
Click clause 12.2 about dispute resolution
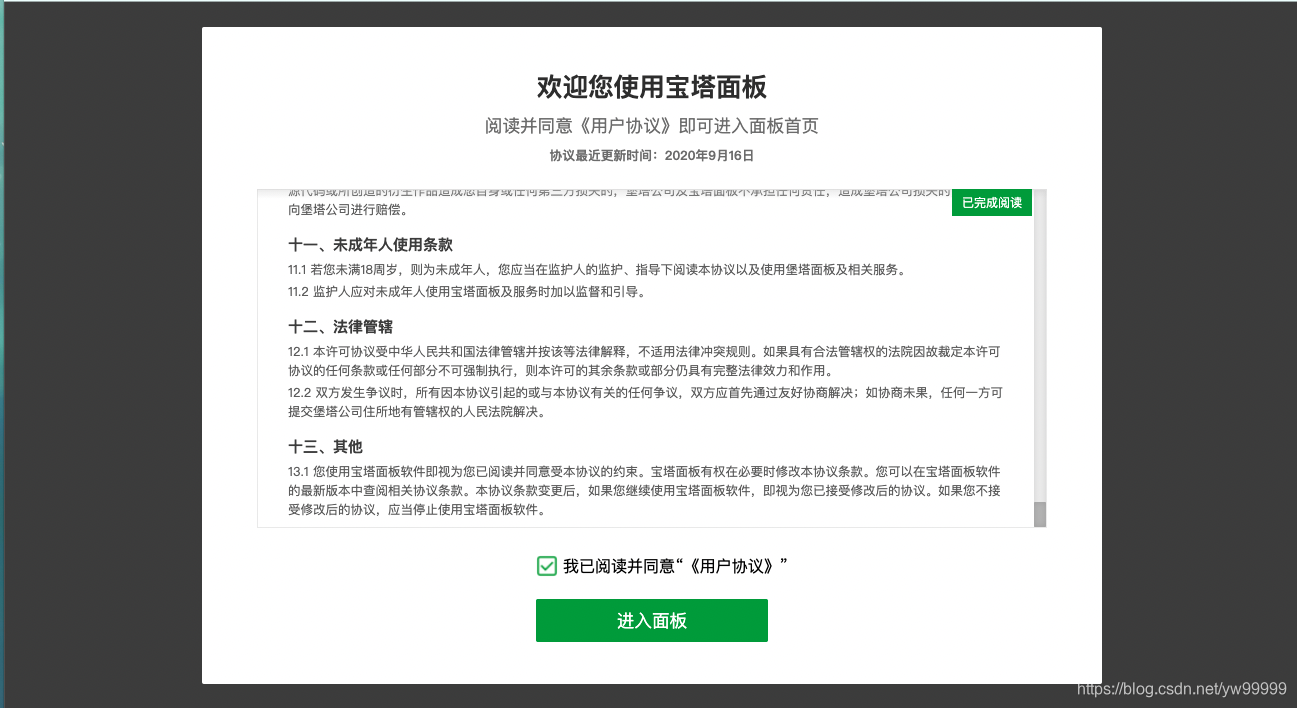[645, 403]
